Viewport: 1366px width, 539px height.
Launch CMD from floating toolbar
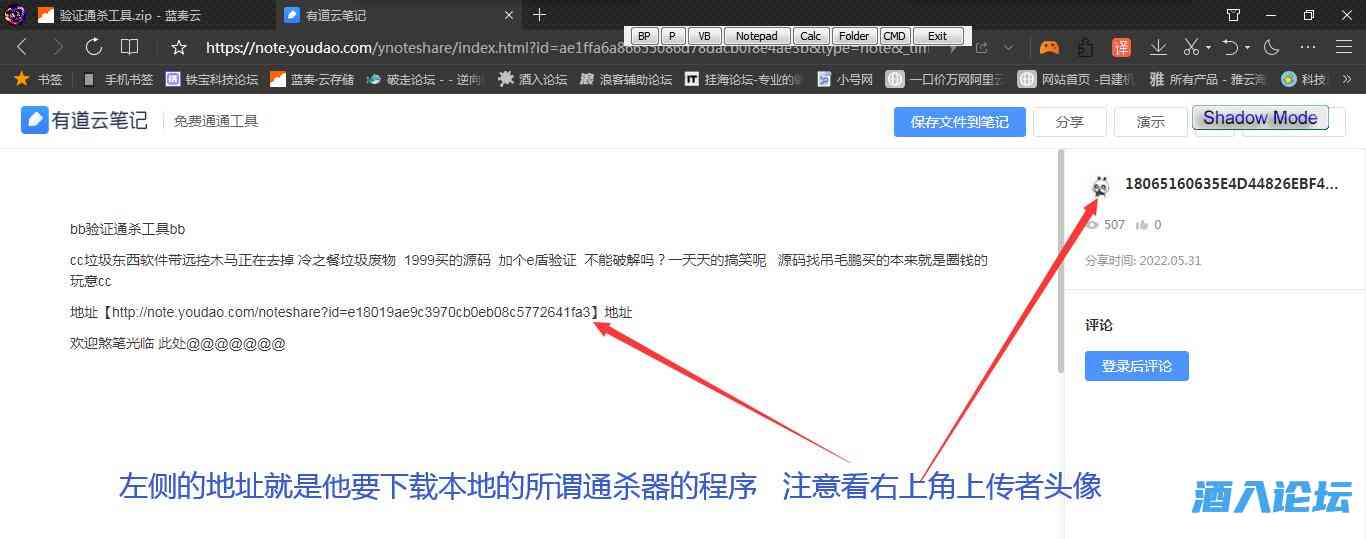(x=894, y=36)
